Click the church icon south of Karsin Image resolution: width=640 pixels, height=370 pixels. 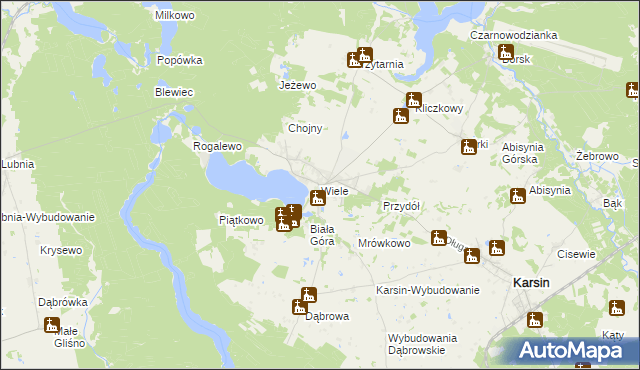pos(535,320)
